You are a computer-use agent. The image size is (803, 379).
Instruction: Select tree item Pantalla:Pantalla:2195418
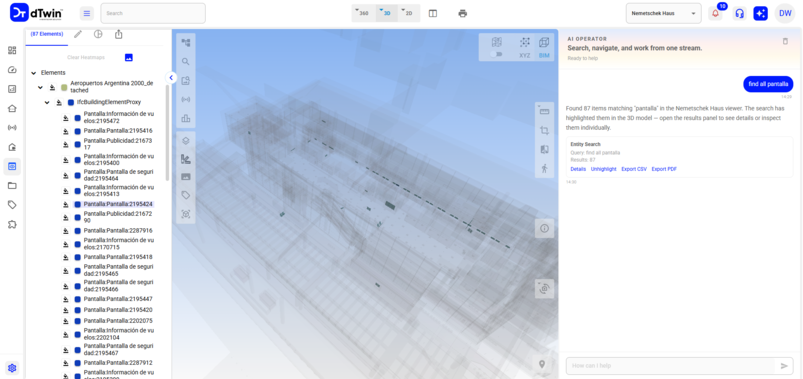118,257
